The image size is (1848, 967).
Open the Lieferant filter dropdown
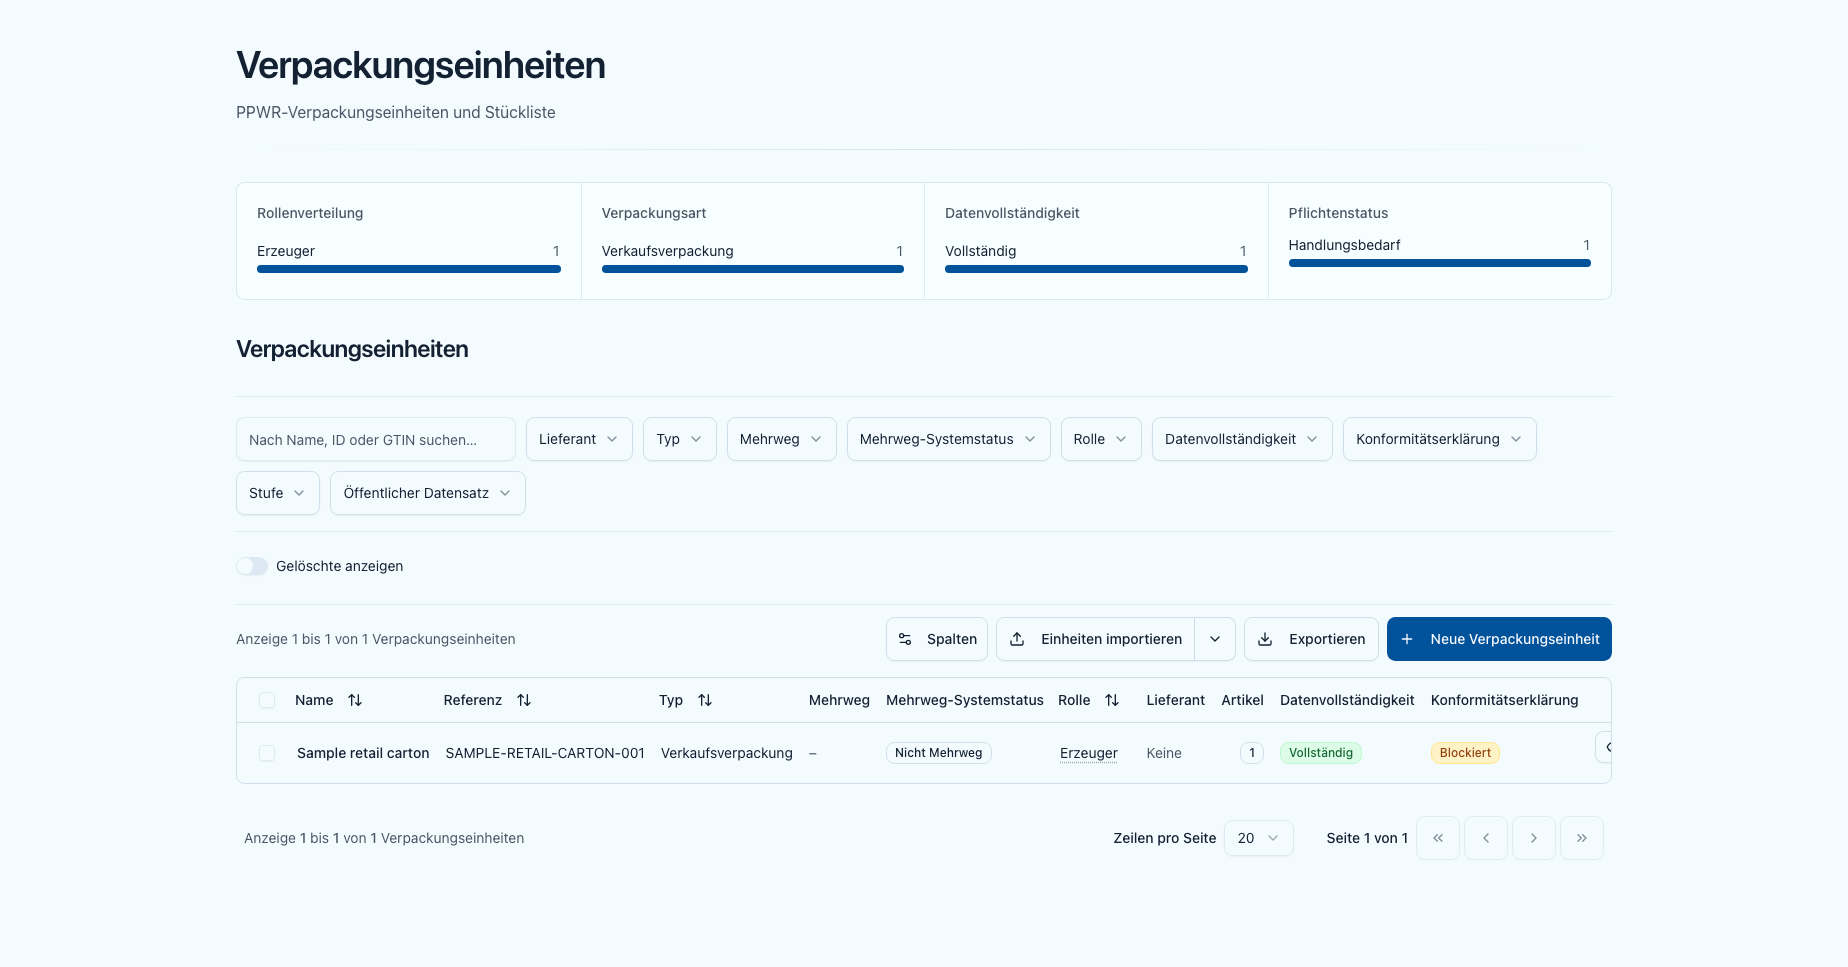tap(579, 439)
